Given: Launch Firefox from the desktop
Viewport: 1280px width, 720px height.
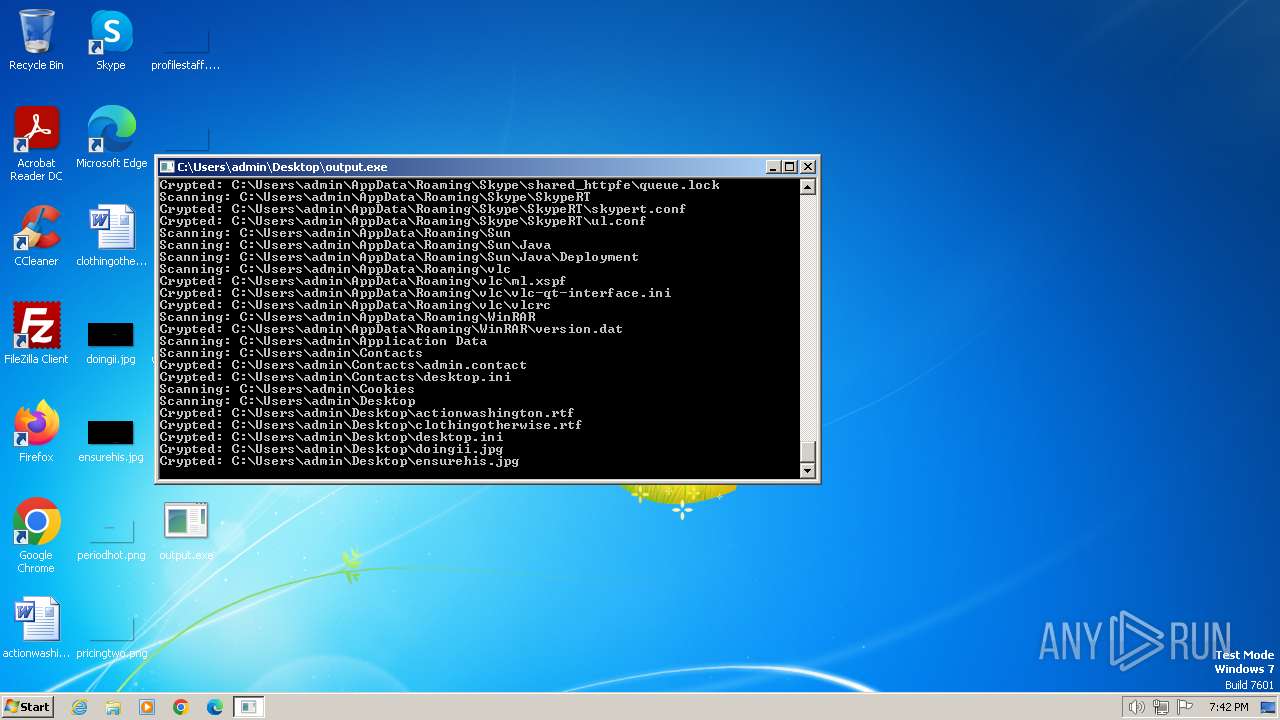Looking at the screenshot, I should tap(36, 432).
